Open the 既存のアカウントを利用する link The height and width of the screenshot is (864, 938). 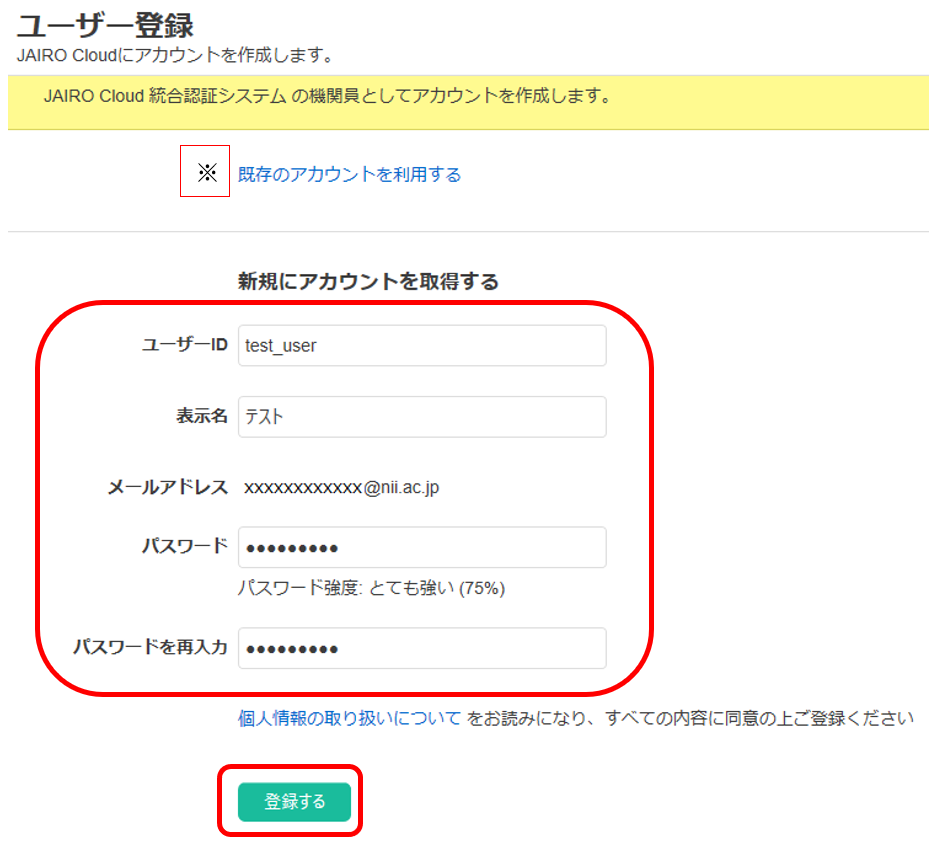pos(349,175)
